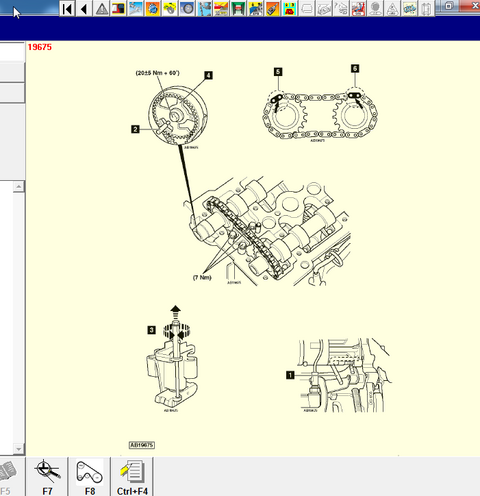Click the orange diagnostic tool toolbar icon

[x=272, y=8]
